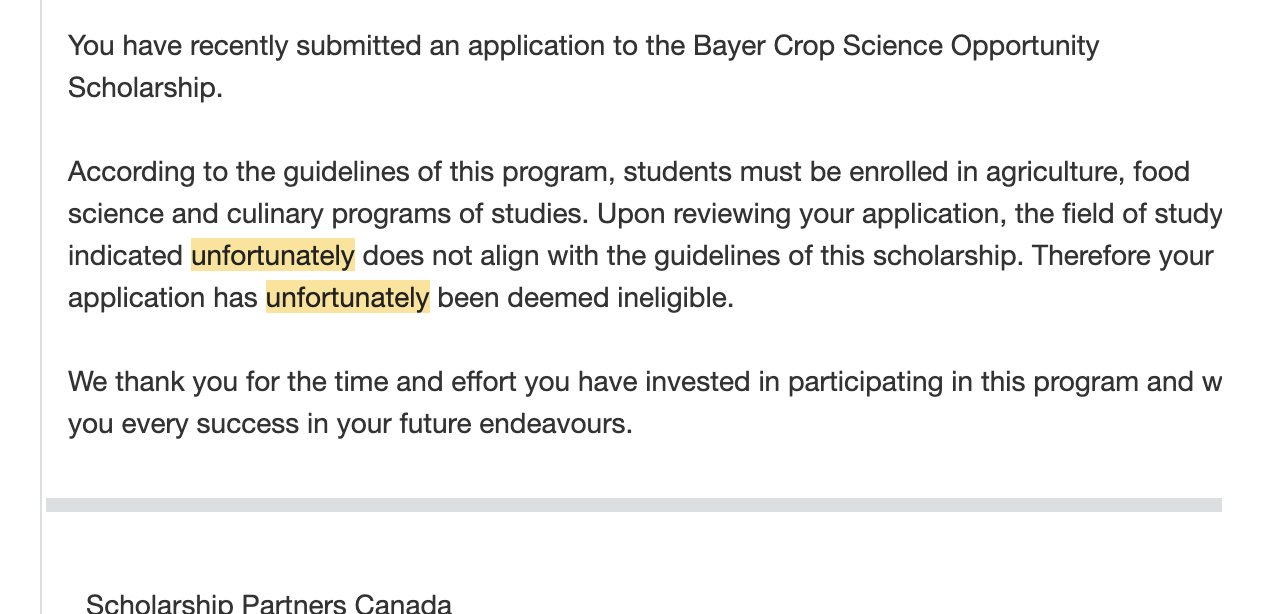Click highlighted "unfortunately" right after "indicated"
The height and width of the screenshot is (614, 1264).
click(x=272, y=256)
